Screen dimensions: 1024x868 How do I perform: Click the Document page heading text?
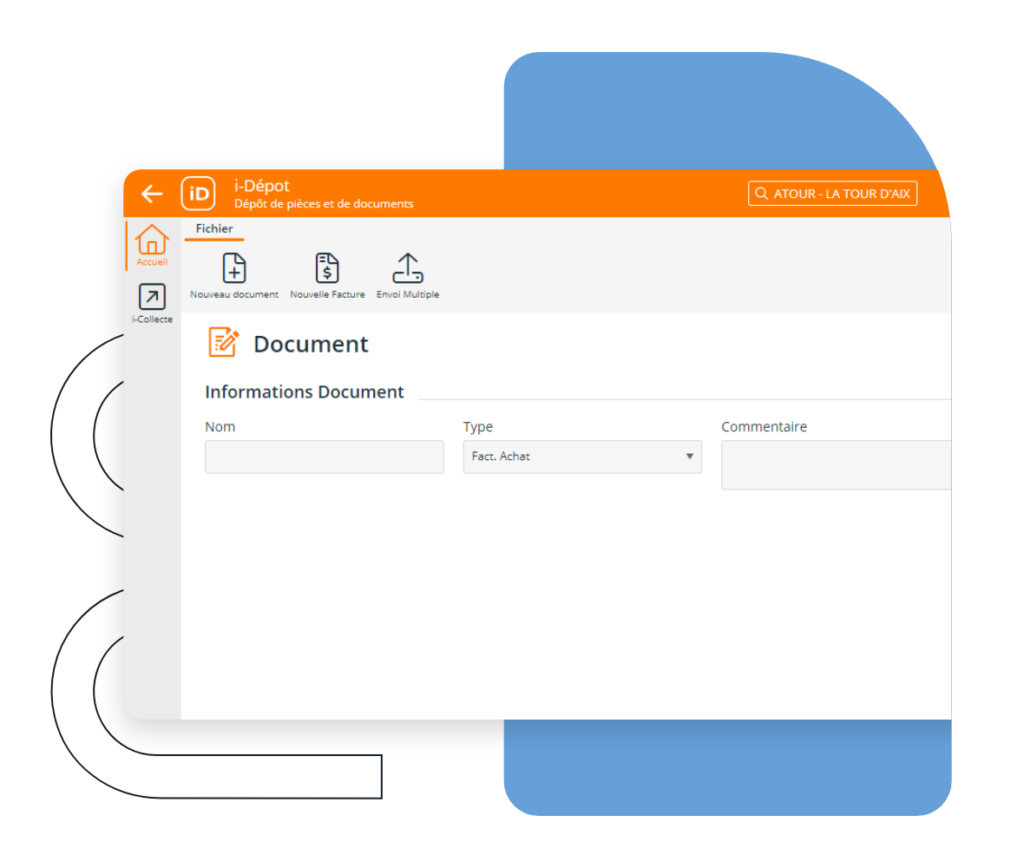pyautogui.click(x=311, y=344)
